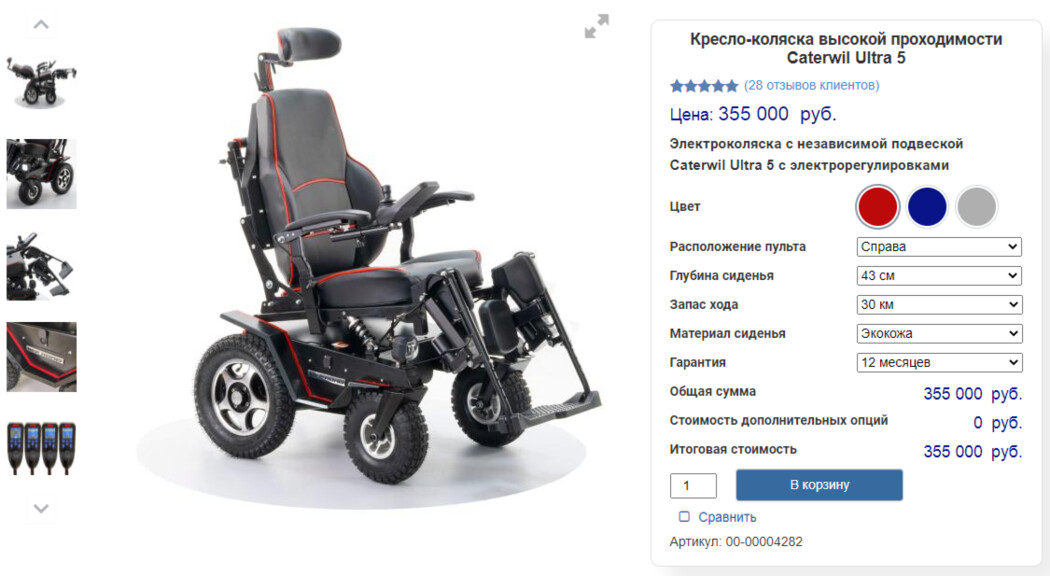The height and width of the screenshot is (576, 1050).
Task: View the wheel close-up thumbnail
Action: pos(42,174)
